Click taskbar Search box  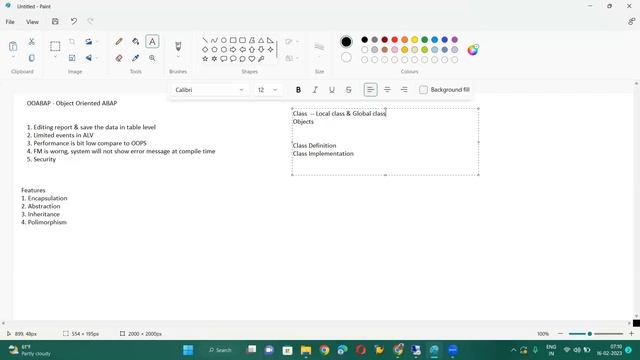(x=220, y=350)
